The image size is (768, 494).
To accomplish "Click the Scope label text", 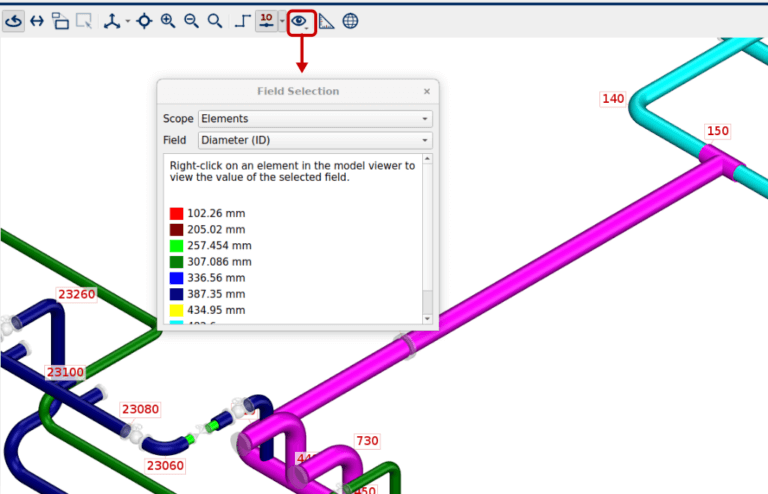I will click(x=178, y=119).
